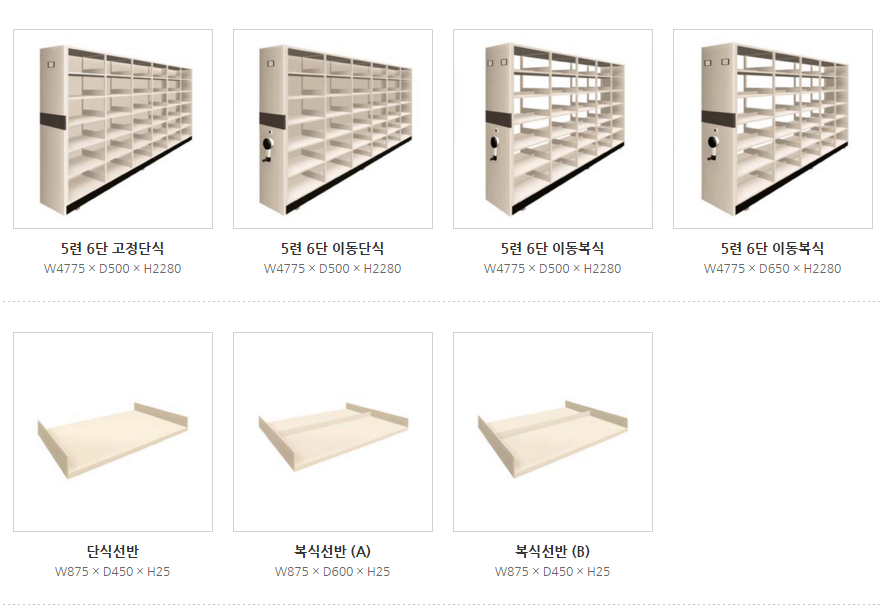Click the 5련 6단 고정단식 title

113,249
